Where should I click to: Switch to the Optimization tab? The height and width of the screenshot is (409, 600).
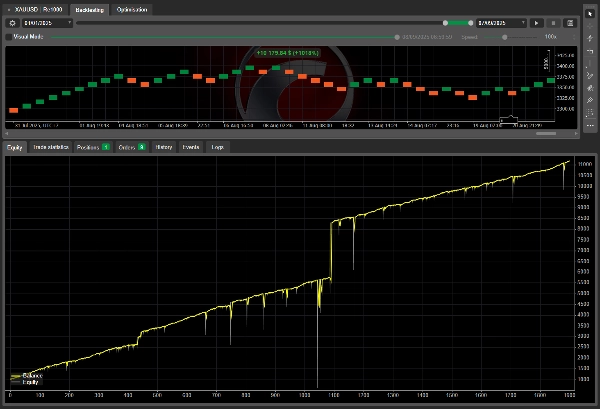135,8
